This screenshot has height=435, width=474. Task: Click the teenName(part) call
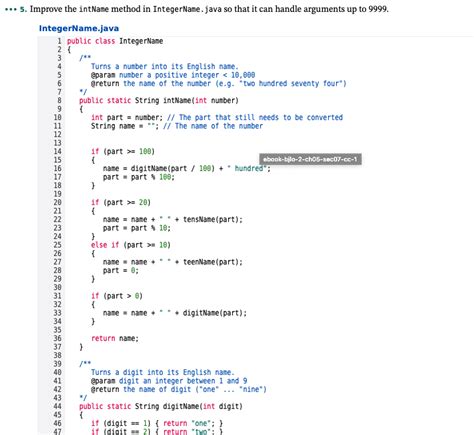click(x=213, y=262)
